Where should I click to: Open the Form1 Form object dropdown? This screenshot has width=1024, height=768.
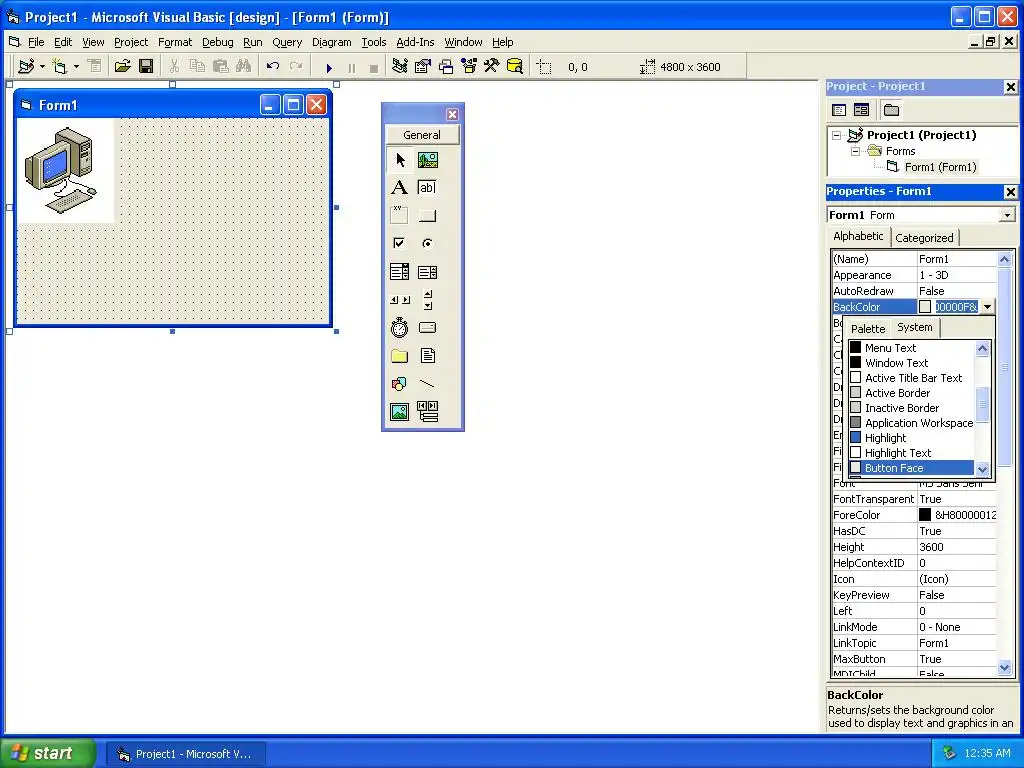[x=1007, y=216]
